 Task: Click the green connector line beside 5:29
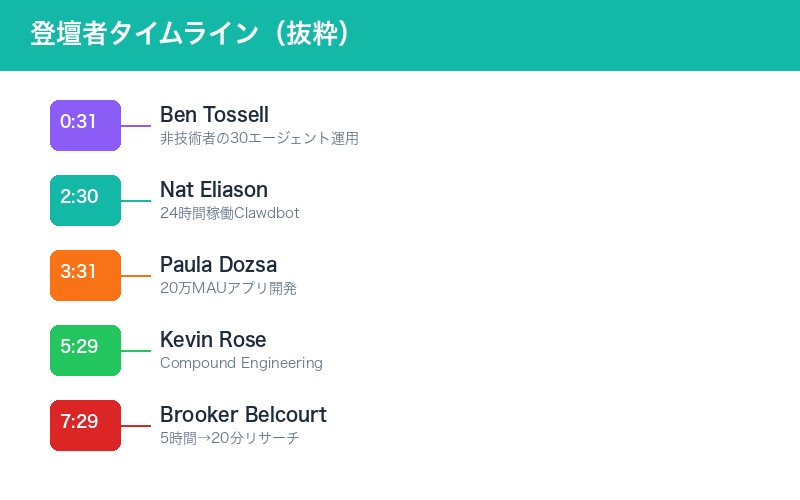pos(136,351)
